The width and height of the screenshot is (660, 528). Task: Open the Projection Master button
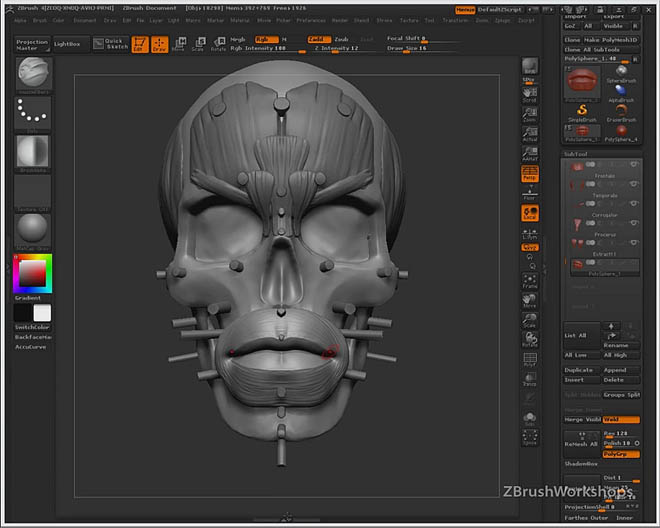click(x=32, y=45)
